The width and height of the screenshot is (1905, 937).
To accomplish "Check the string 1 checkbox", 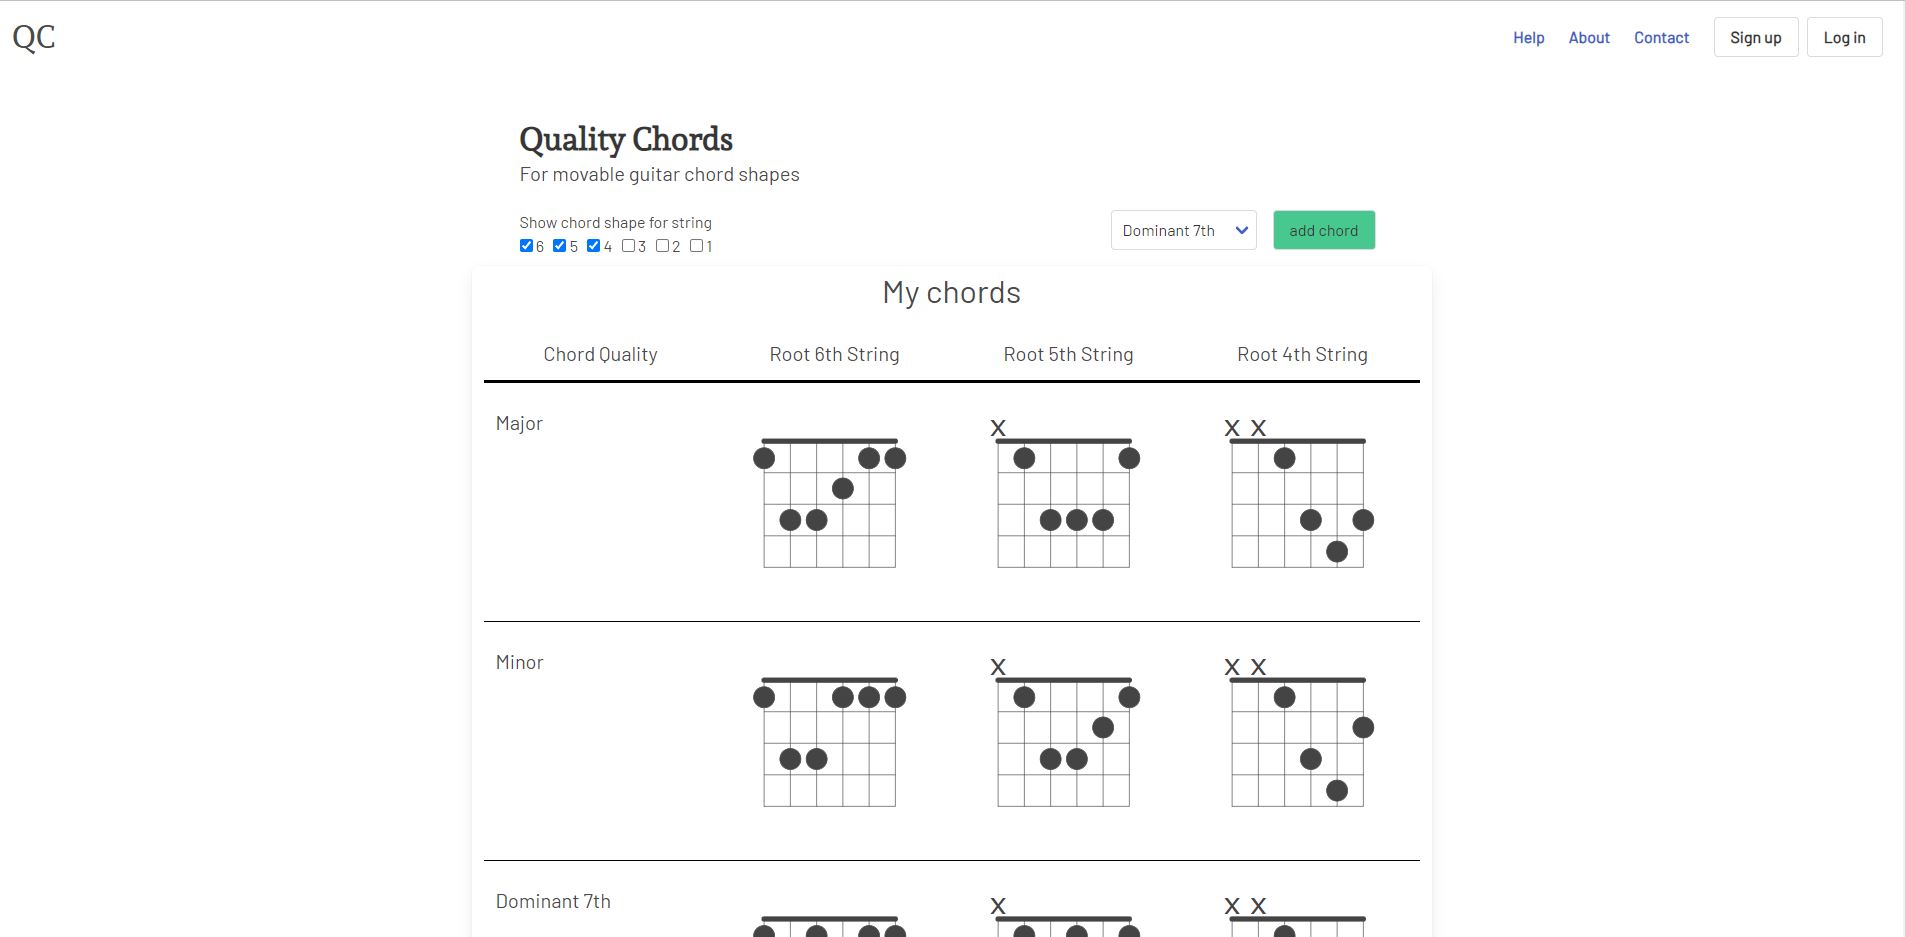I will (x=696, y=246).
